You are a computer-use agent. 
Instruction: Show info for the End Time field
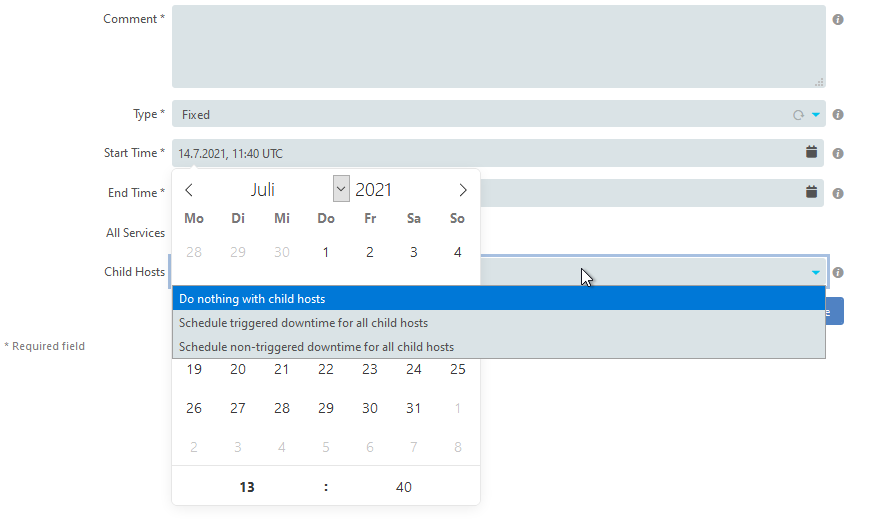click(838, 193)
